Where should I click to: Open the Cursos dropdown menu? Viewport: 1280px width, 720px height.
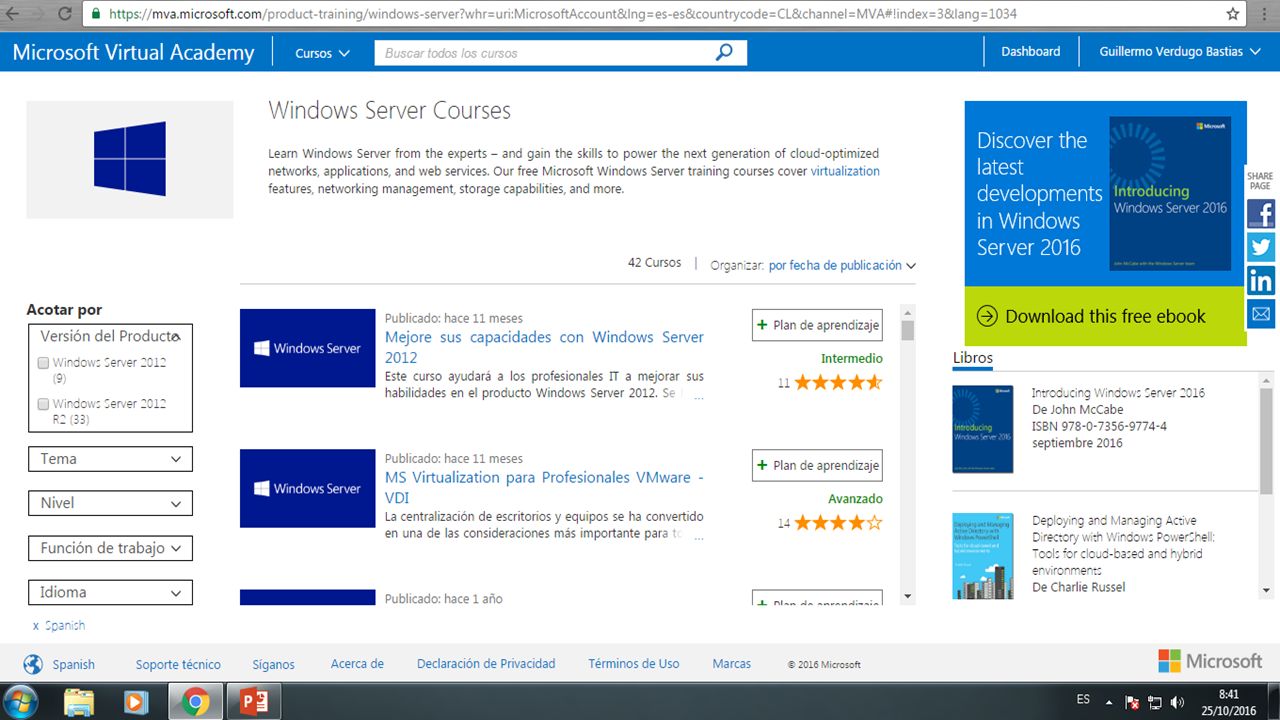(322, 53)
